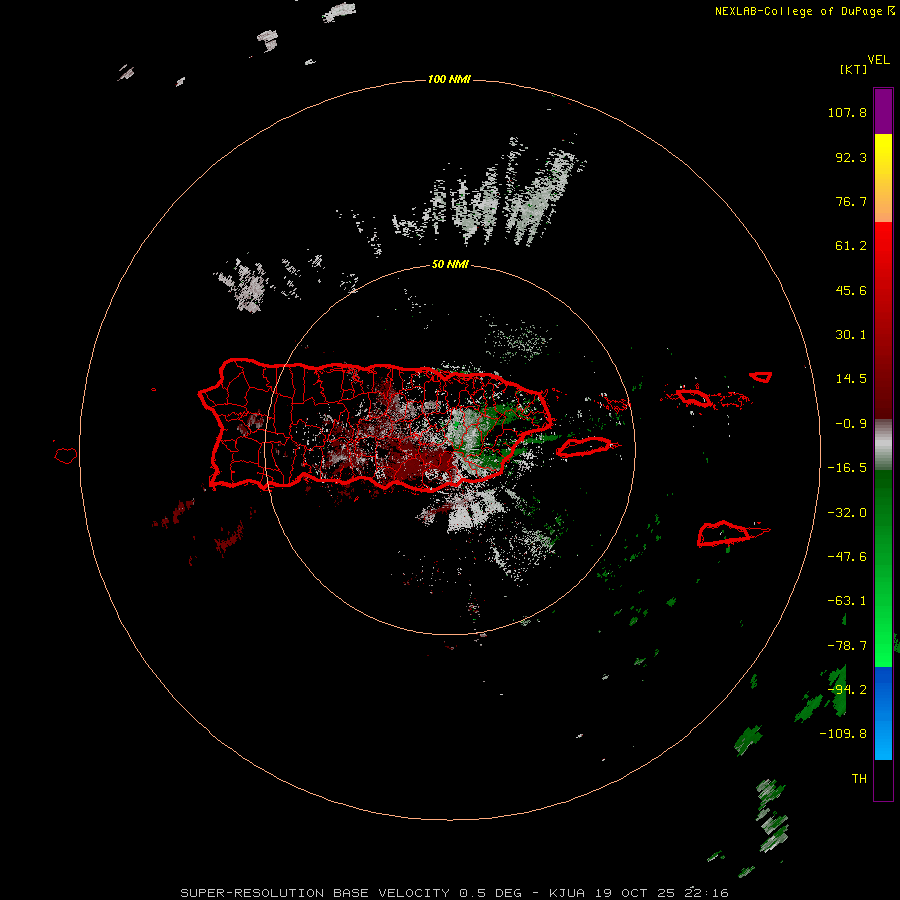Image resolution: width=900 pixels, height=900 pixels.
Task: Click the 92.3 velocity scale value
Action: click(851, 157)
